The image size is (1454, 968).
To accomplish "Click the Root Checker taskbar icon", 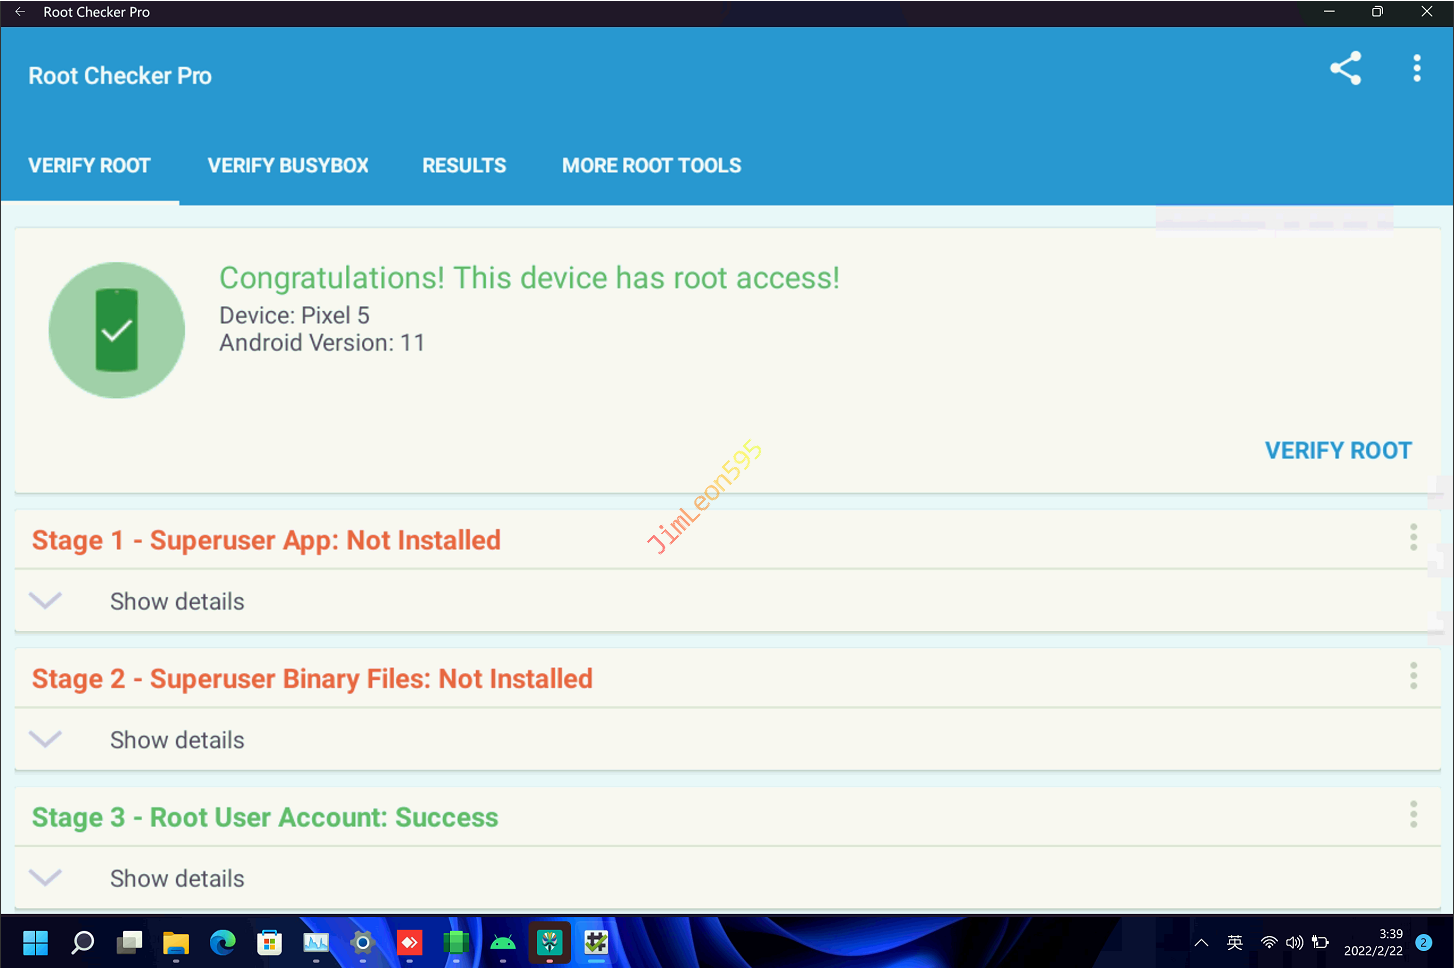I will (596, 942).
